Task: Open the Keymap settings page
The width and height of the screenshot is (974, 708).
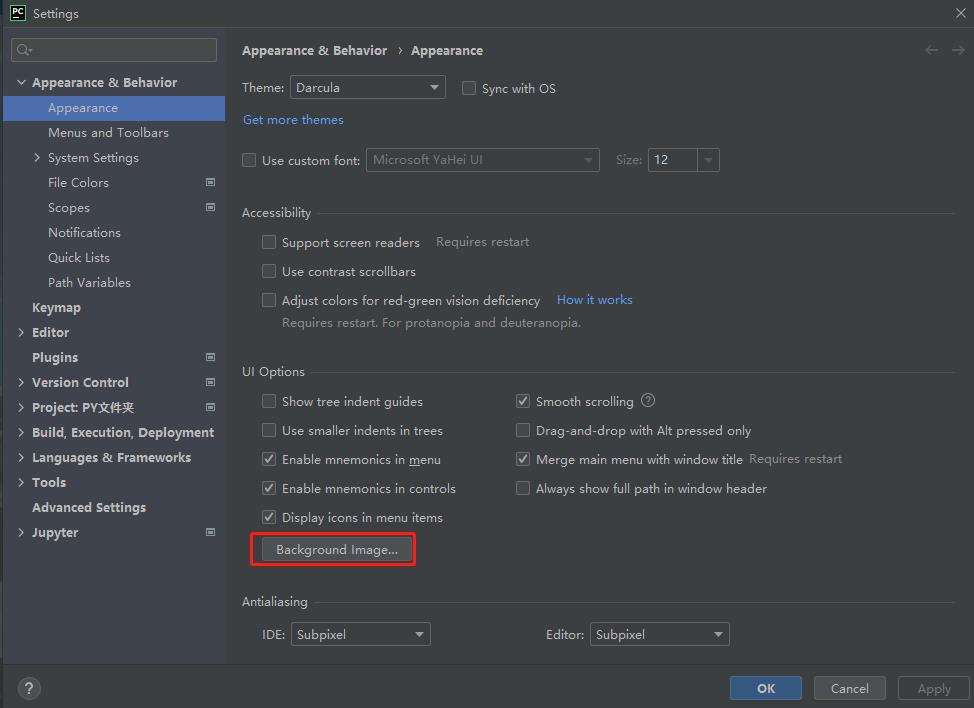Action: click(56, 307)
